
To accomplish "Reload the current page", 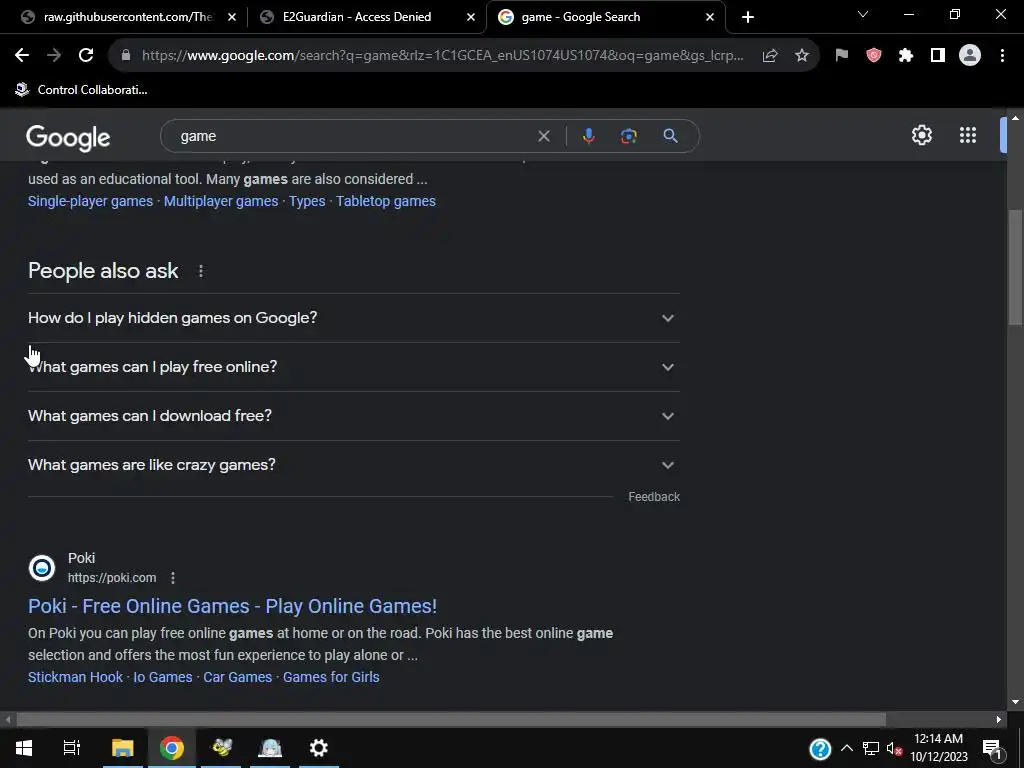I will (86, 56).
